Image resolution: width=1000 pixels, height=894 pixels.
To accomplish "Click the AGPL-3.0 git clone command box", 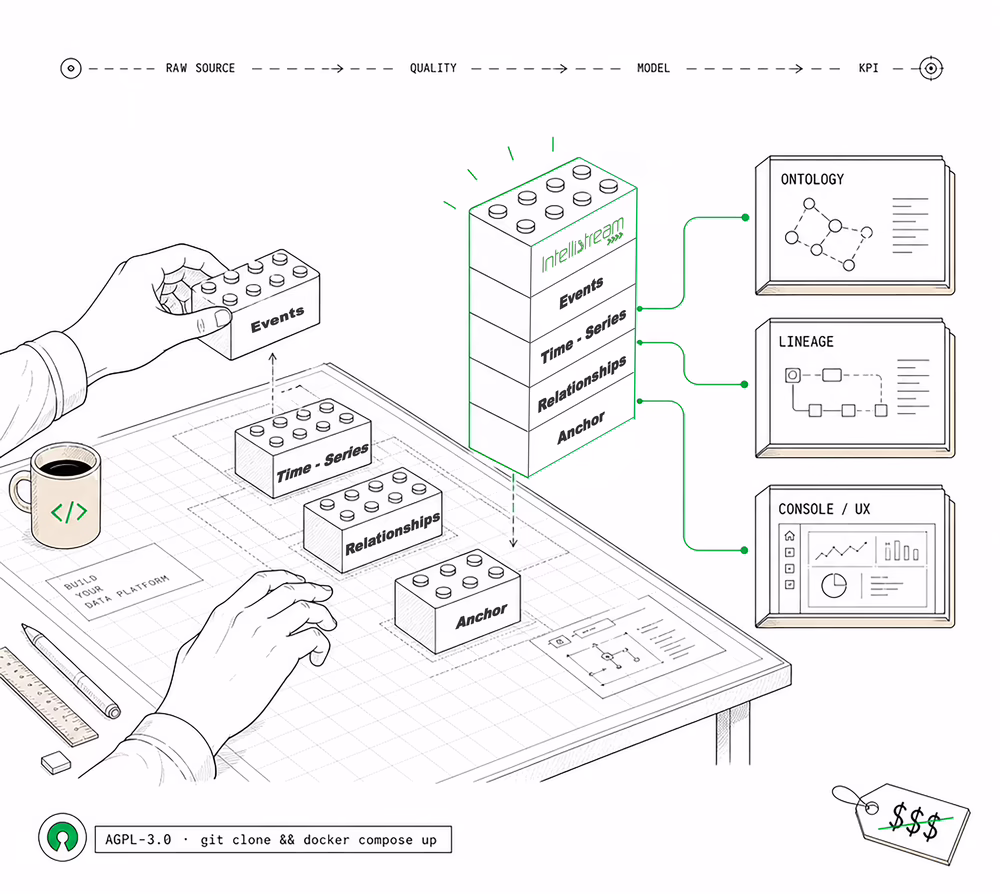I will [273, 839].
